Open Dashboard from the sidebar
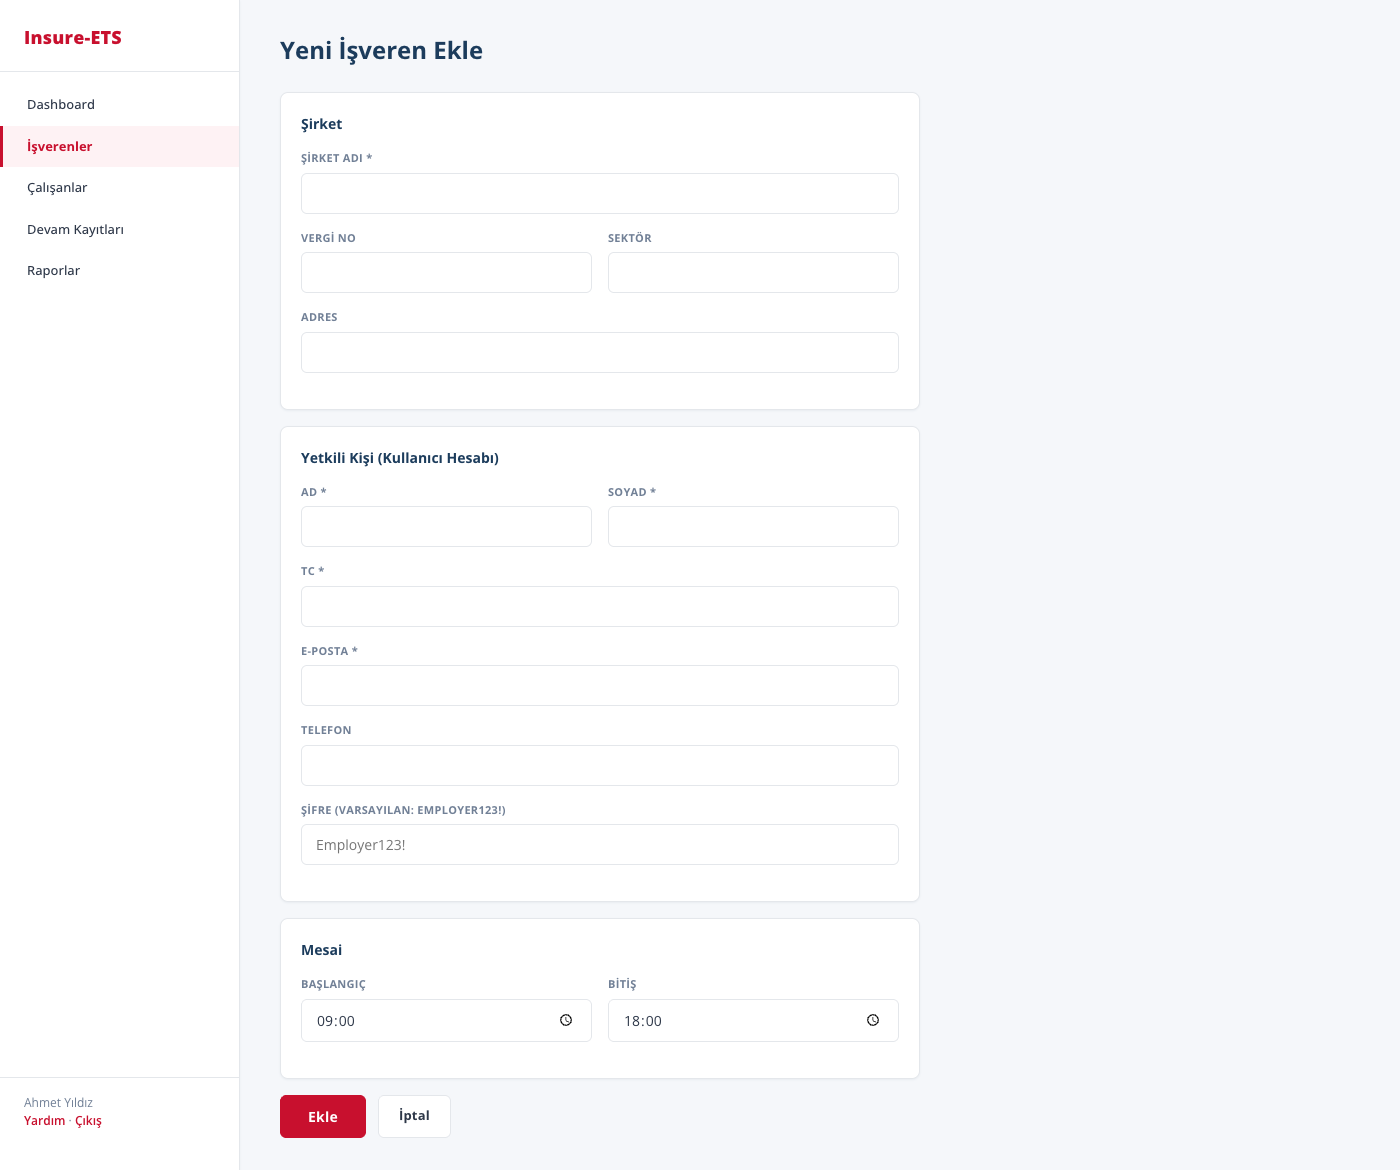The width and height of the screenshot is (1400, 1170). pos(61,104)
